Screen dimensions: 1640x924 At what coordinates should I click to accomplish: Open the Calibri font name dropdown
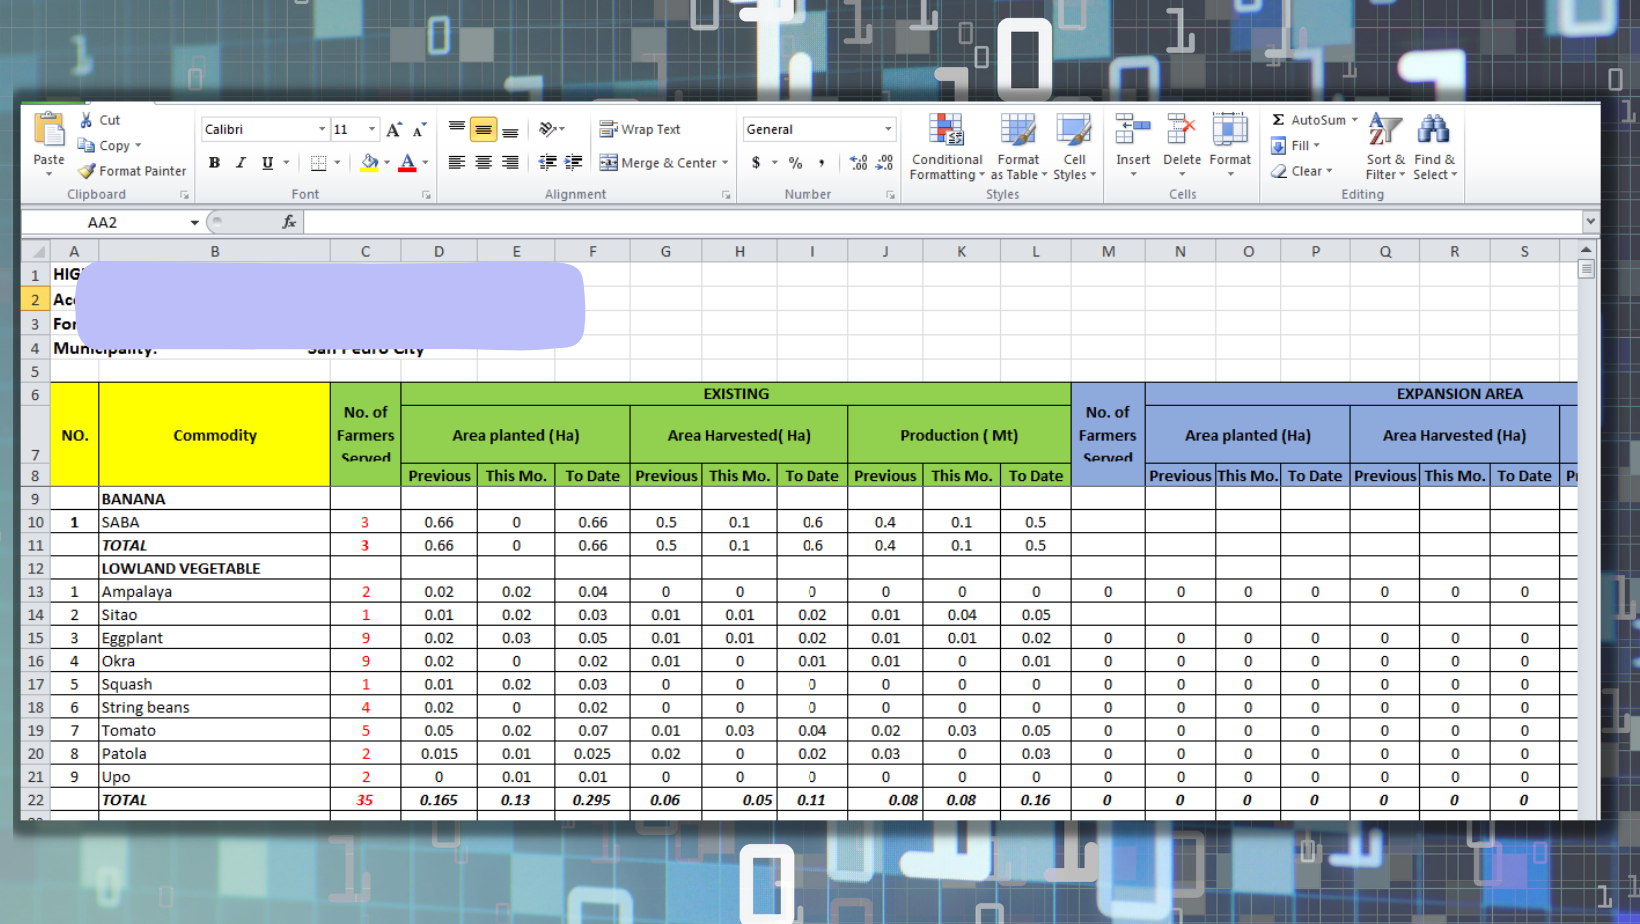pos(322,130)
